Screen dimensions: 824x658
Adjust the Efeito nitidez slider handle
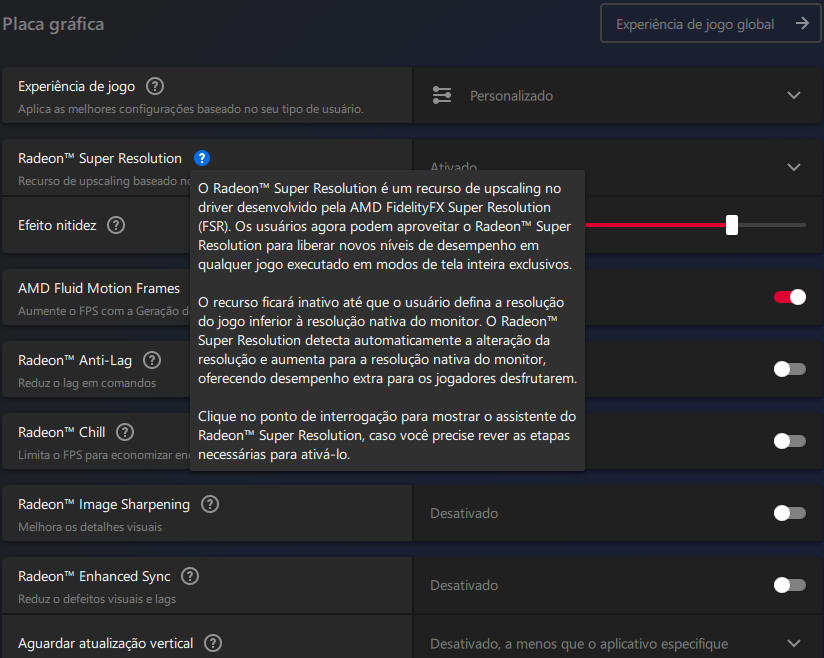732,225
